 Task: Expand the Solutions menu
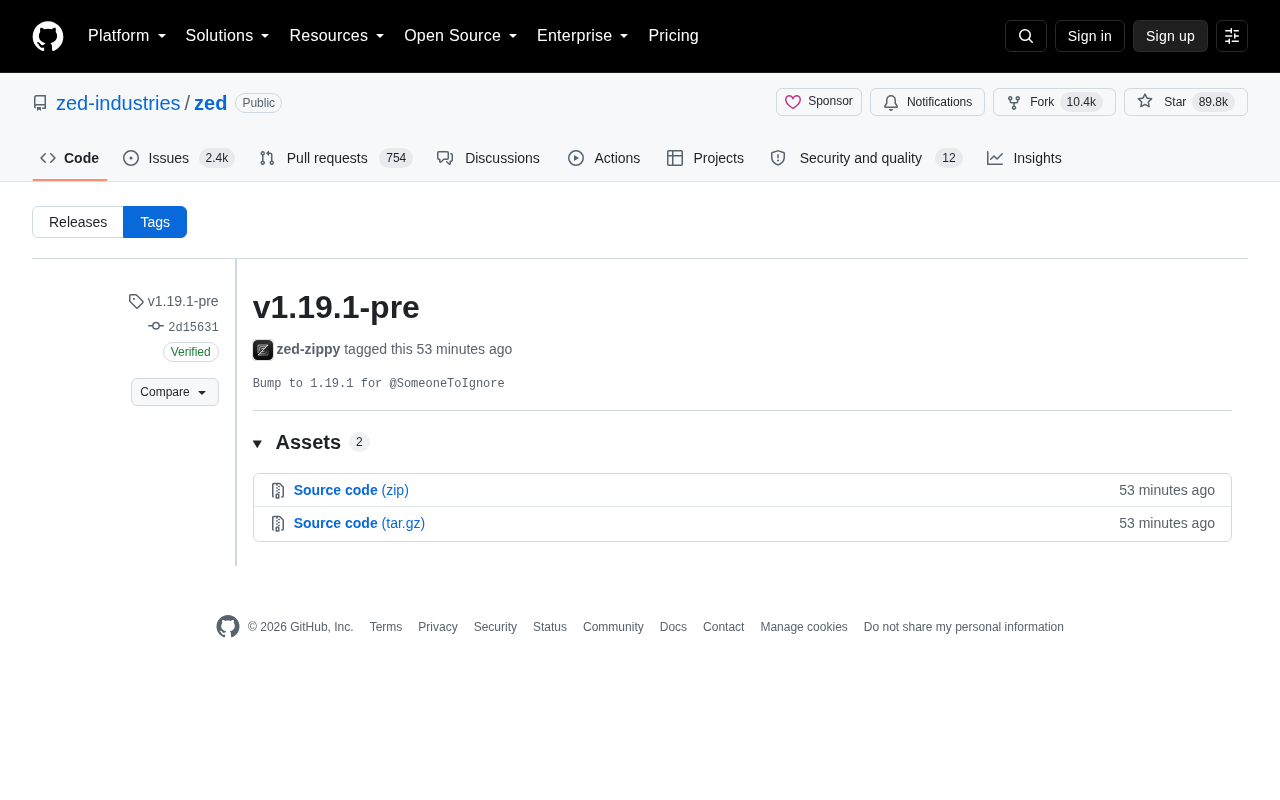[228, 36]
